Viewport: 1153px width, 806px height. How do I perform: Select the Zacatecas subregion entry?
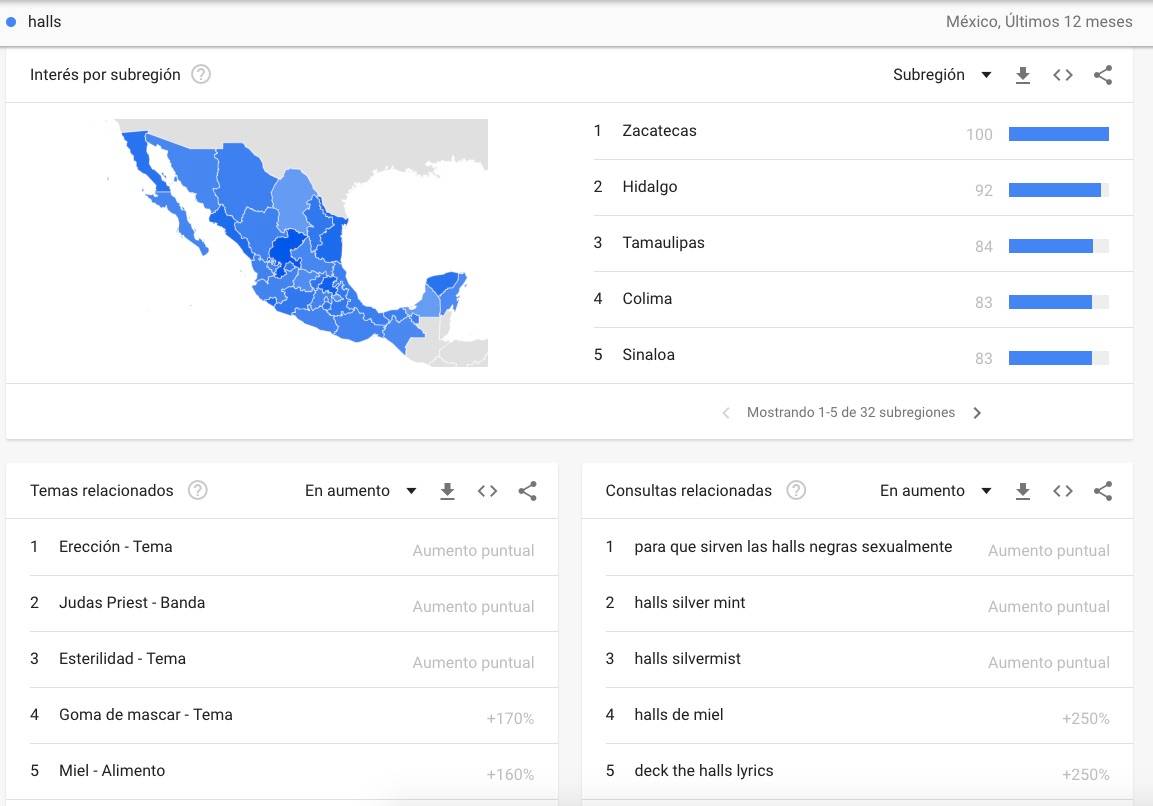click(x=660, y=131)
